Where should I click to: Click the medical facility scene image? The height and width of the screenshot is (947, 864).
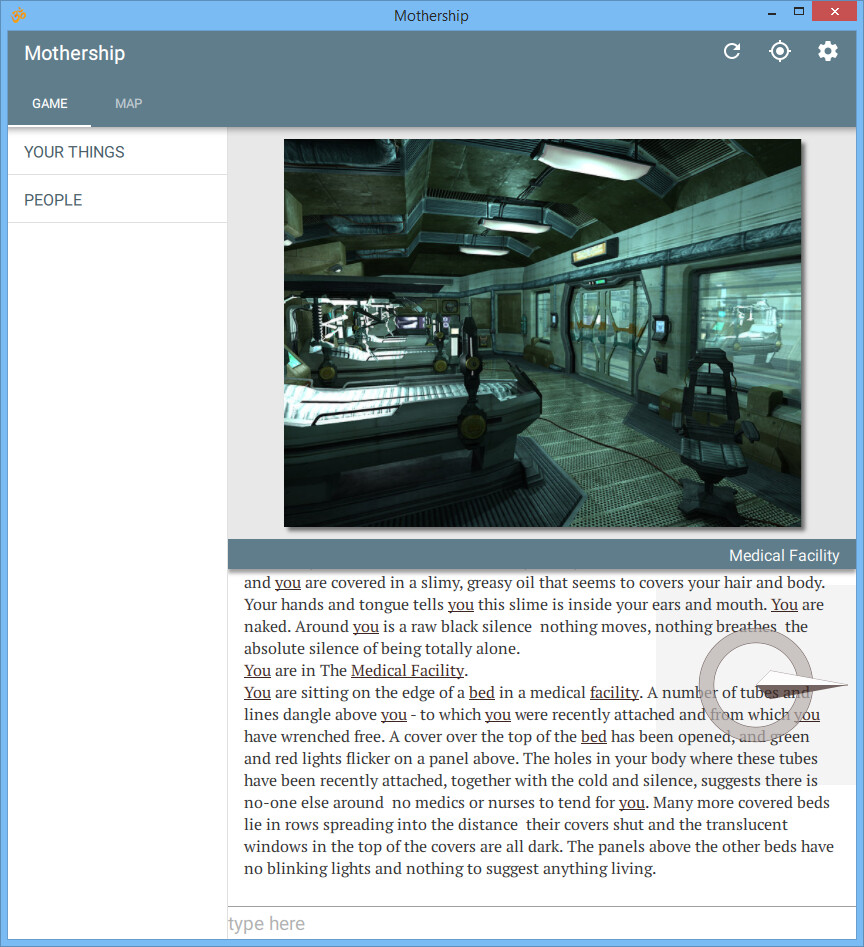point(542,333)
